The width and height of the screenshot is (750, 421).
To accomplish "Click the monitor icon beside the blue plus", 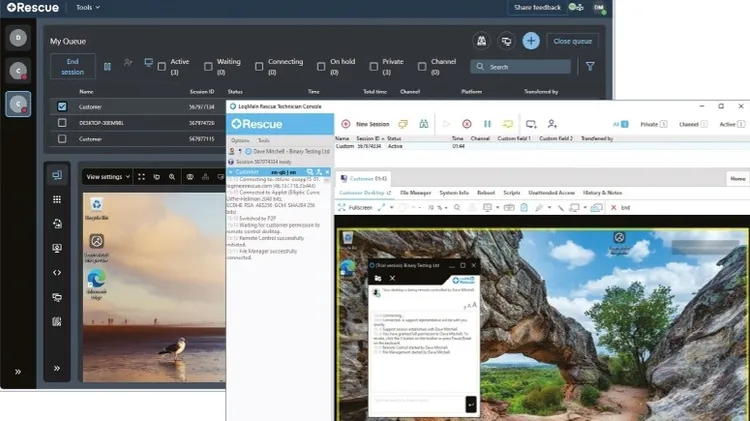I will 506,41.
